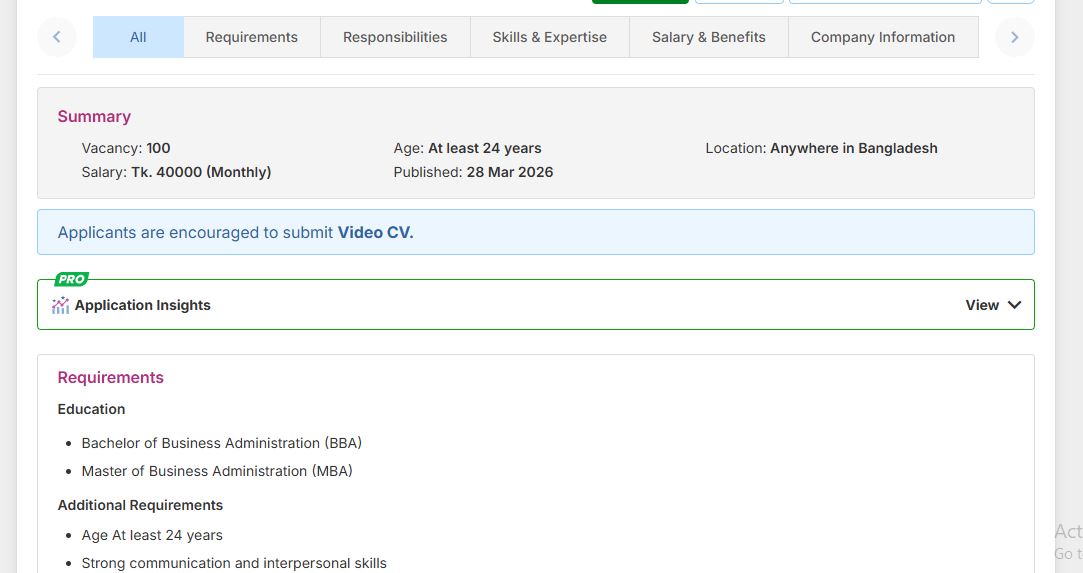Viewport: 1083px width, 573px height.
Task: Click the Application Insights chart icon
Action: tap(61, 306)
